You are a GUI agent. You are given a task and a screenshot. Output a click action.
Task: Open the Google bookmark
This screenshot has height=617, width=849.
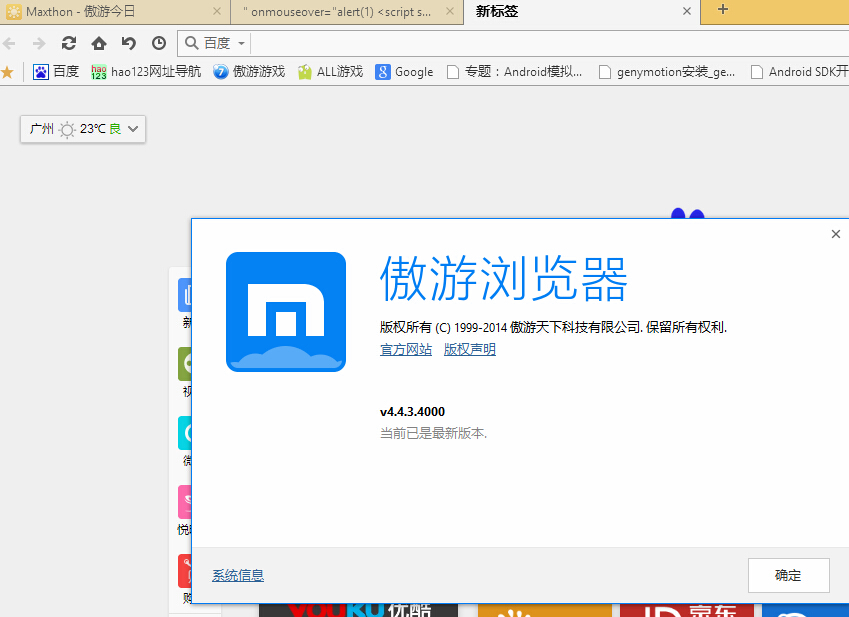click(x=404, y=71)
